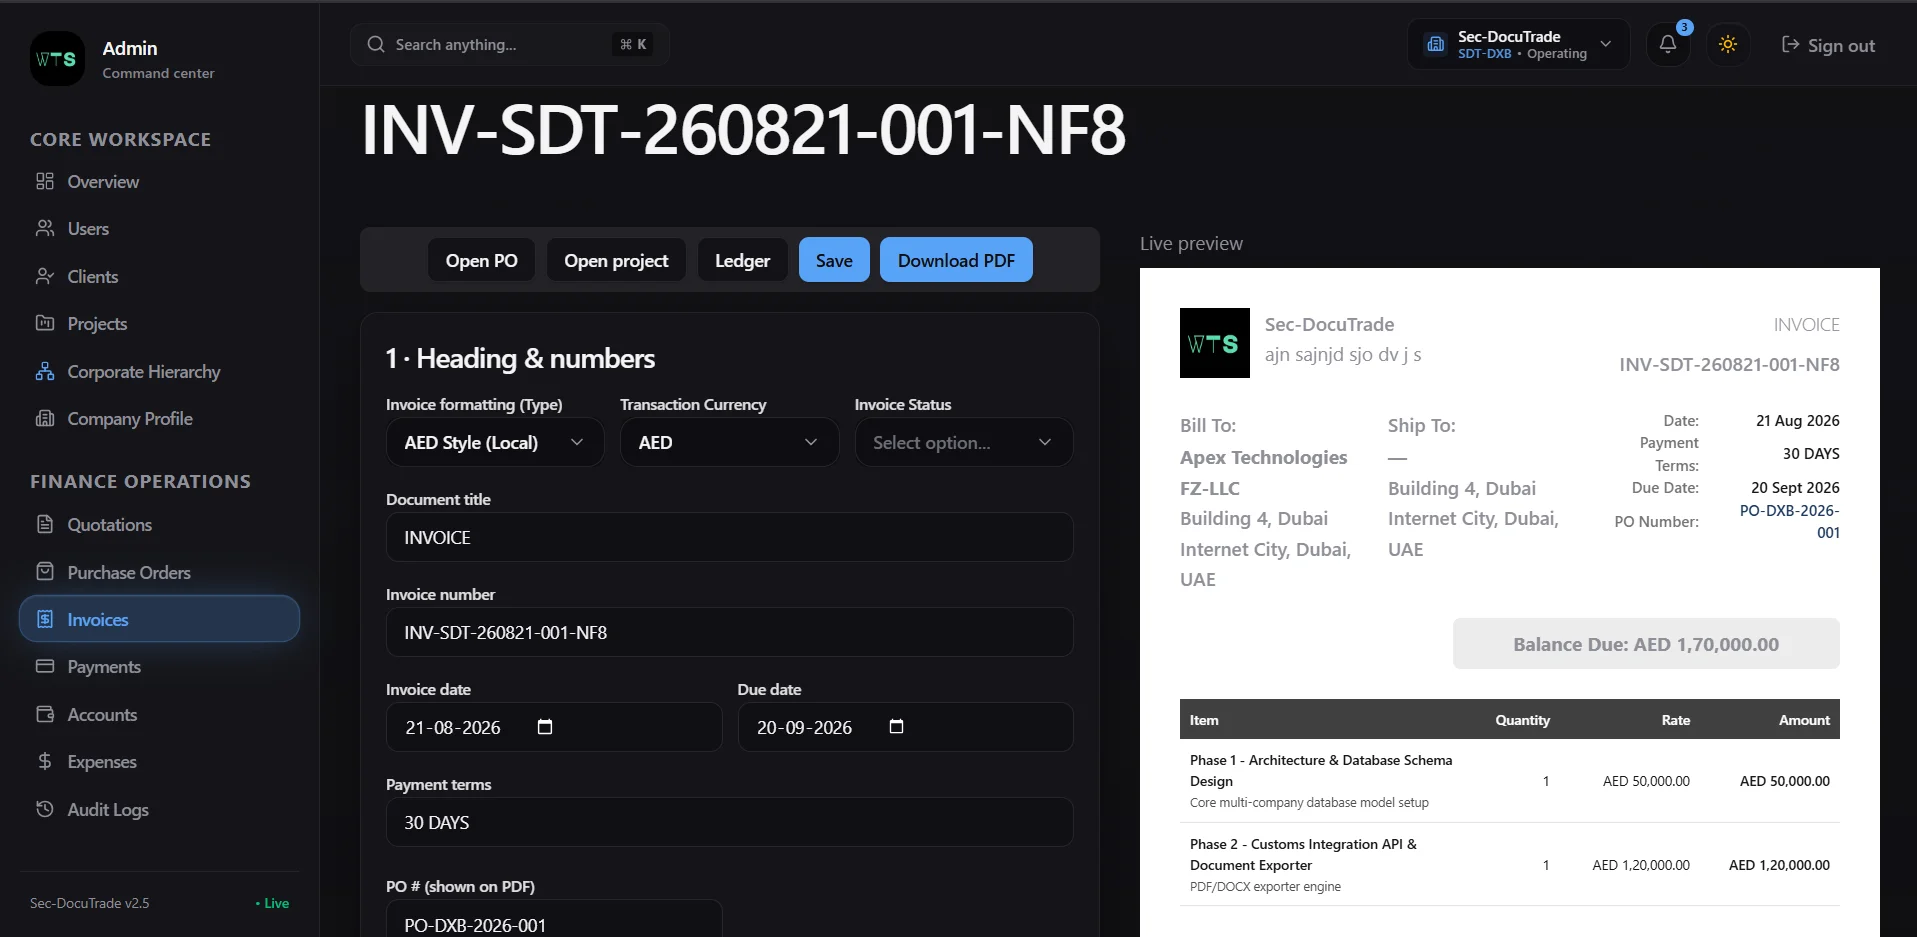Toggle light theme with sun icon

click(1728, 45)
